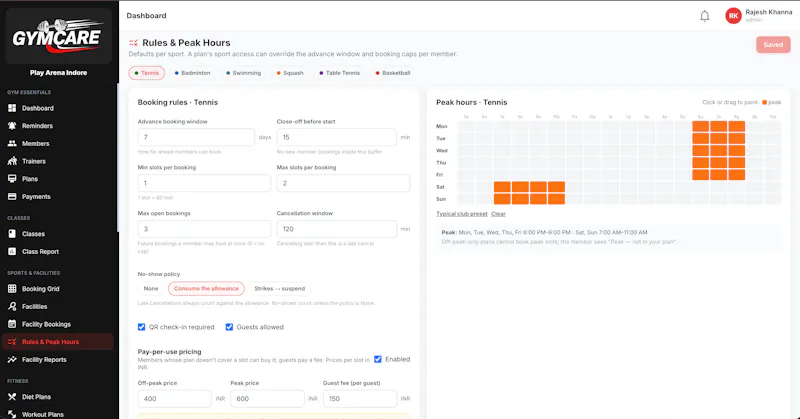Click Wednesday's middle orange peak cell
Image resolution: width=800 pixels, height=419 pixels.
tap(719, 151)
